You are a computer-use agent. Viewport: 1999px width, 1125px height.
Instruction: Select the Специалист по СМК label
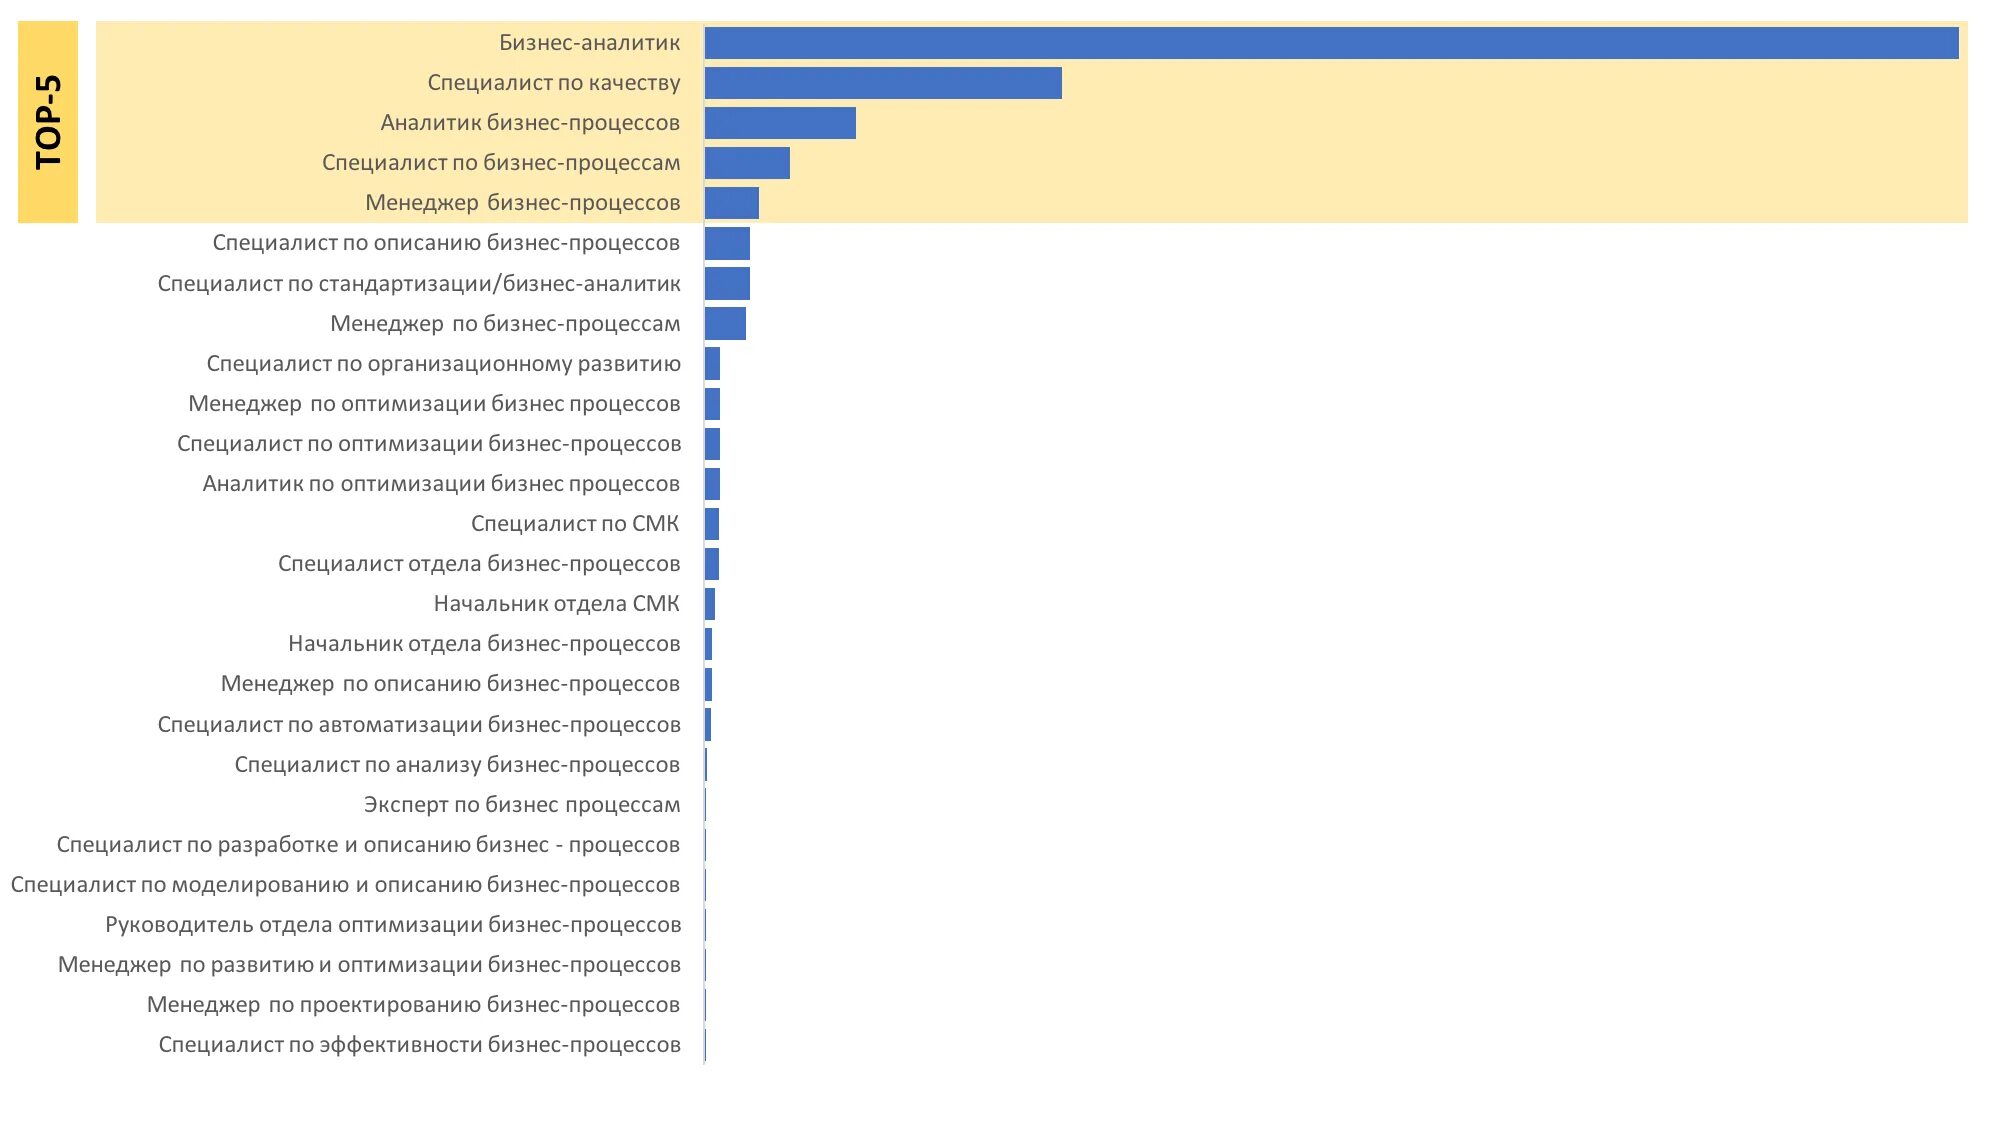pyautogui.click(x=575, y=524)
